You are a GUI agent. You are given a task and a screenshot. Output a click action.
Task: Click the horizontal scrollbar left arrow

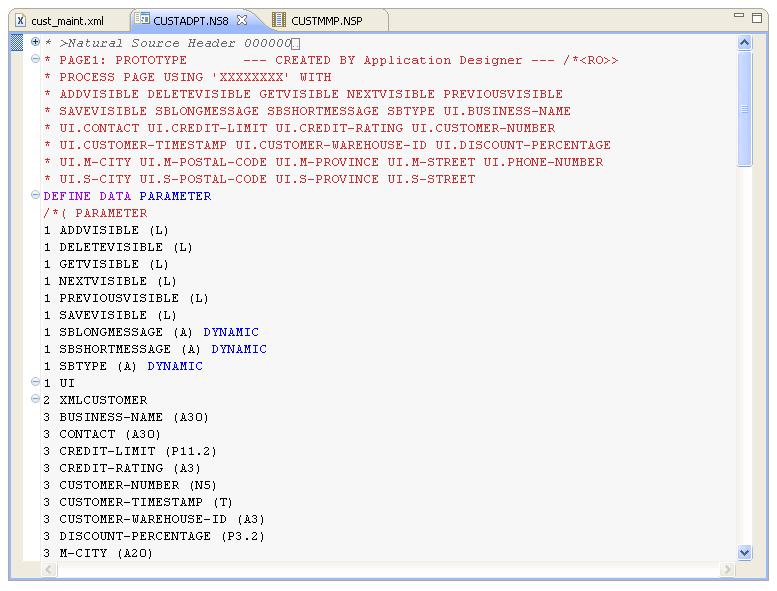point(49,570)
